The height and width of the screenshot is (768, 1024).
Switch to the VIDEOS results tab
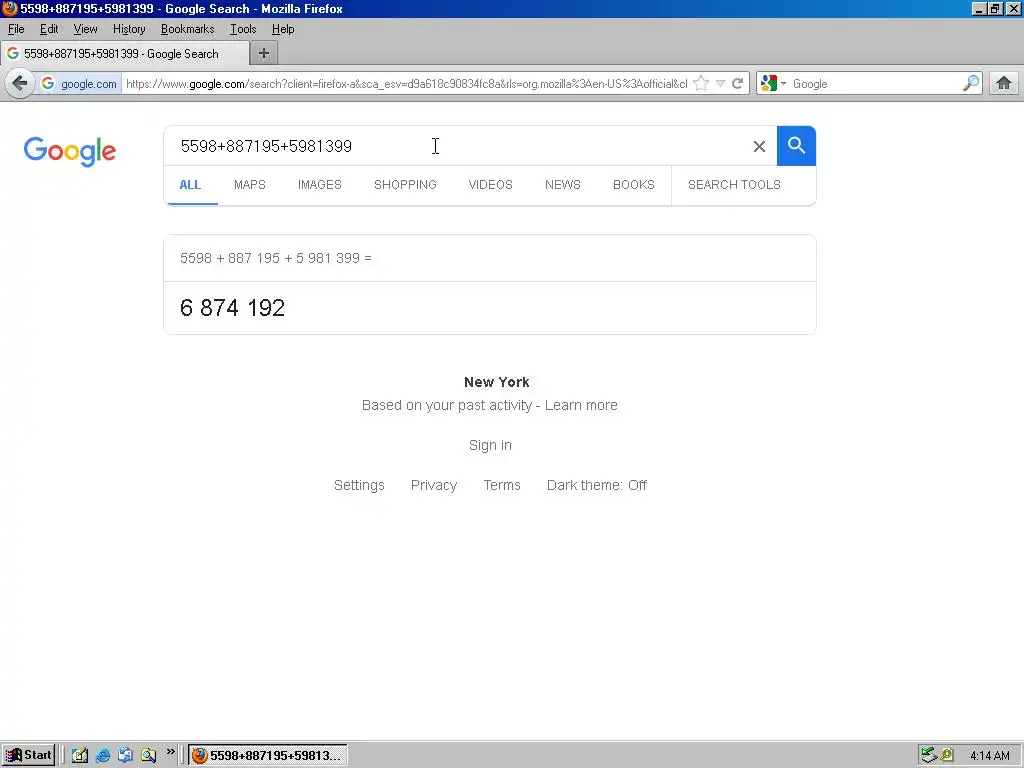click(490, 185)
